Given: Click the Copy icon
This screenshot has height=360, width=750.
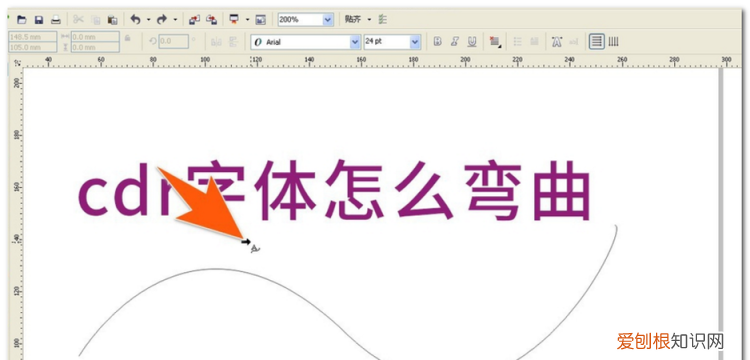Looking at the screenshot, I should pos(96,20).
